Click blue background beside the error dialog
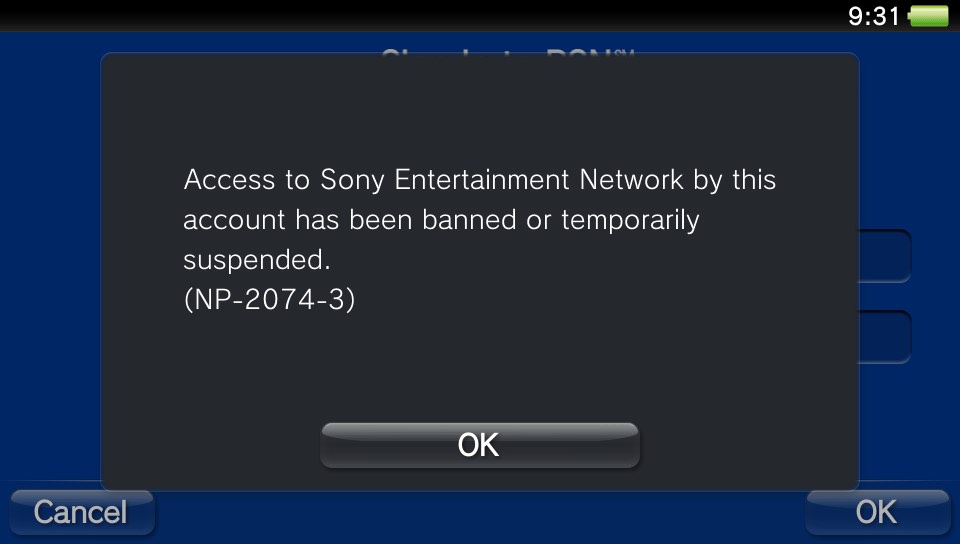This screenshot has height=544, width=960. (49, 263)
